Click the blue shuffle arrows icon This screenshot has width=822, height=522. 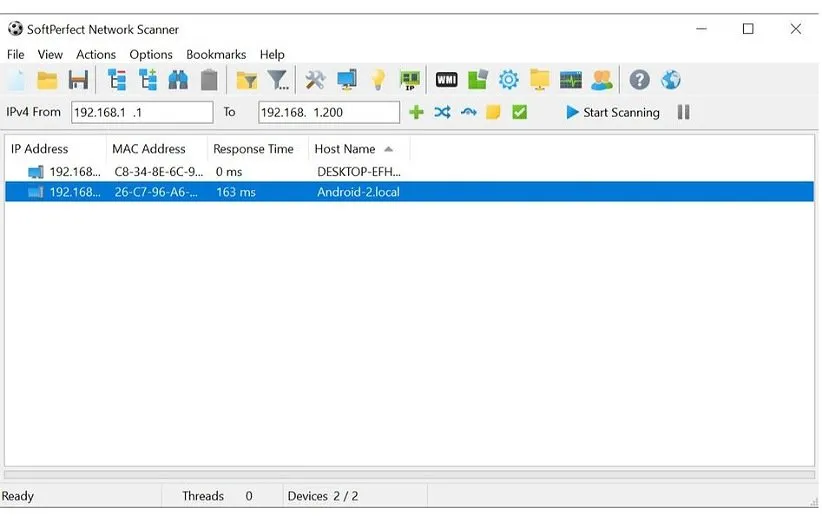[x=442, y=113]
